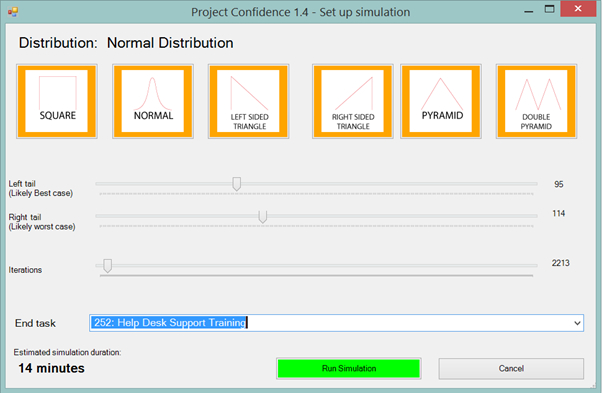This screenshot has height=393, width=602.
Task: Pick the LEFT SIDED TRIANGLE distribution
Action: [x=249, y=101]
